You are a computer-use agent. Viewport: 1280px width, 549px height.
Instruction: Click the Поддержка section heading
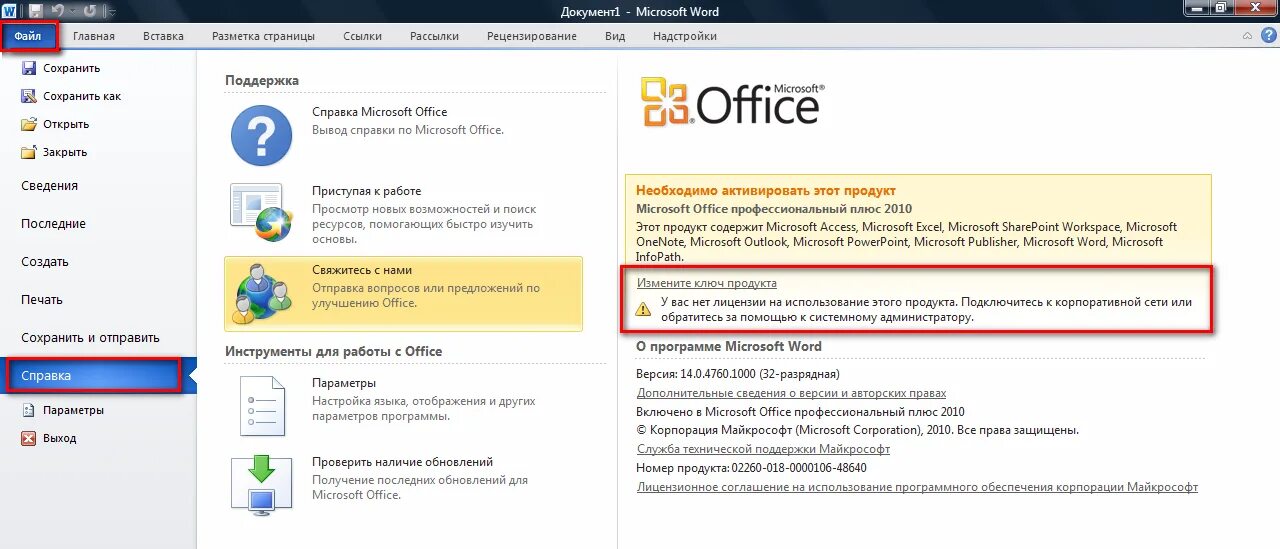click(x=262, y=80)
